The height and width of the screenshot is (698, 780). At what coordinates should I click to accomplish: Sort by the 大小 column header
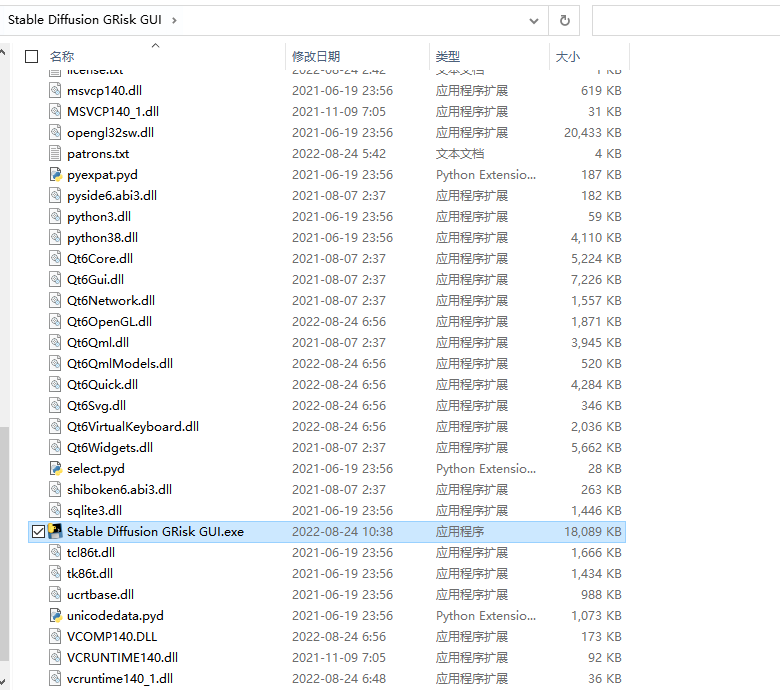[568, 57]
